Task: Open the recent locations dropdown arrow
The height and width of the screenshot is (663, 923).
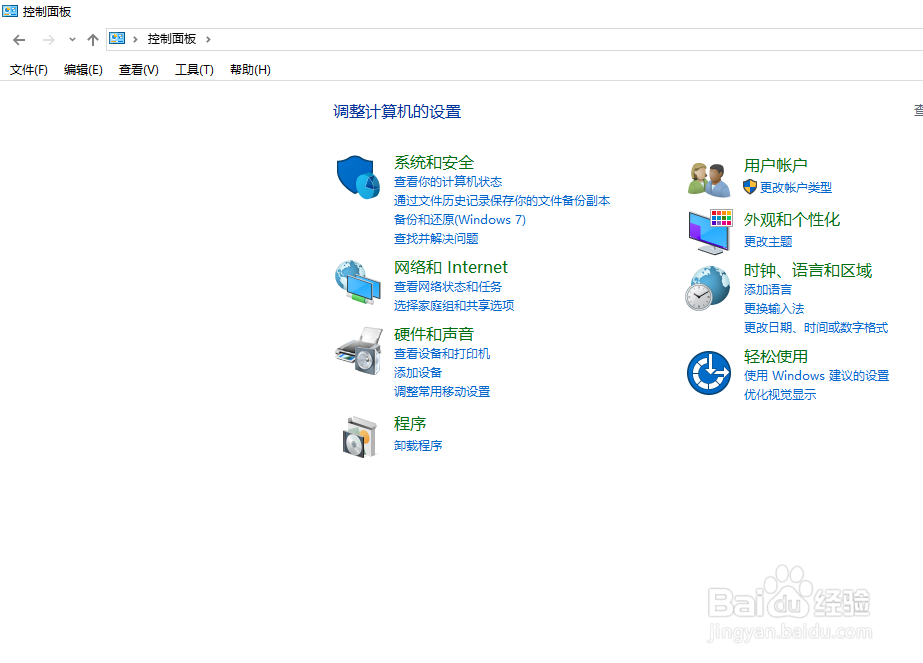Action: [72, 39]
